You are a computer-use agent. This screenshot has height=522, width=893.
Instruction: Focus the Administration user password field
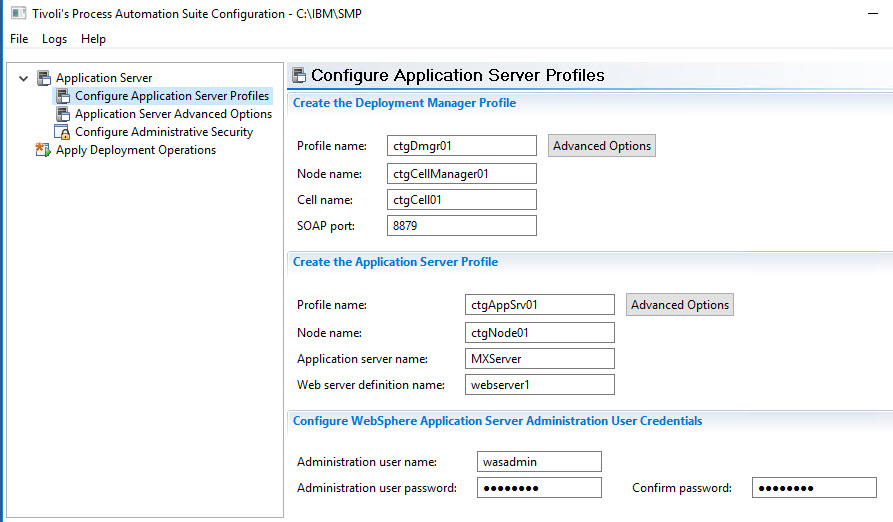tap(539, 488)
